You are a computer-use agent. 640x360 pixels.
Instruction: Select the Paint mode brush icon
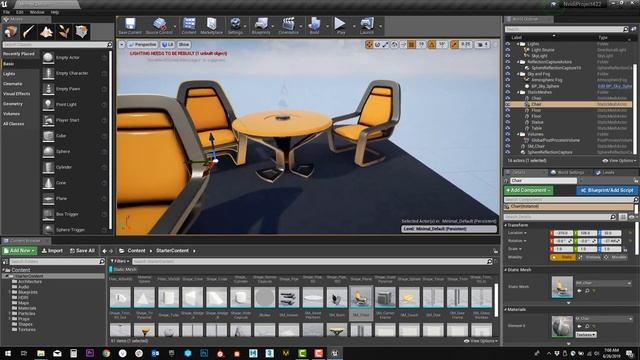point(29,31)
